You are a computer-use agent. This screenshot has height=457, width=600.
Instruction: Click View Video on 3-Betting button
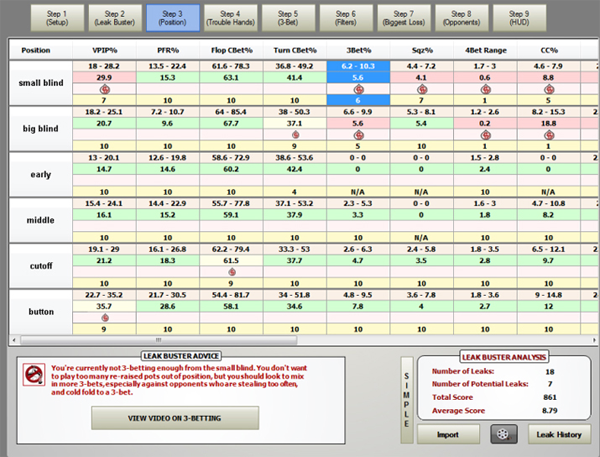click(x=175, y=418)
